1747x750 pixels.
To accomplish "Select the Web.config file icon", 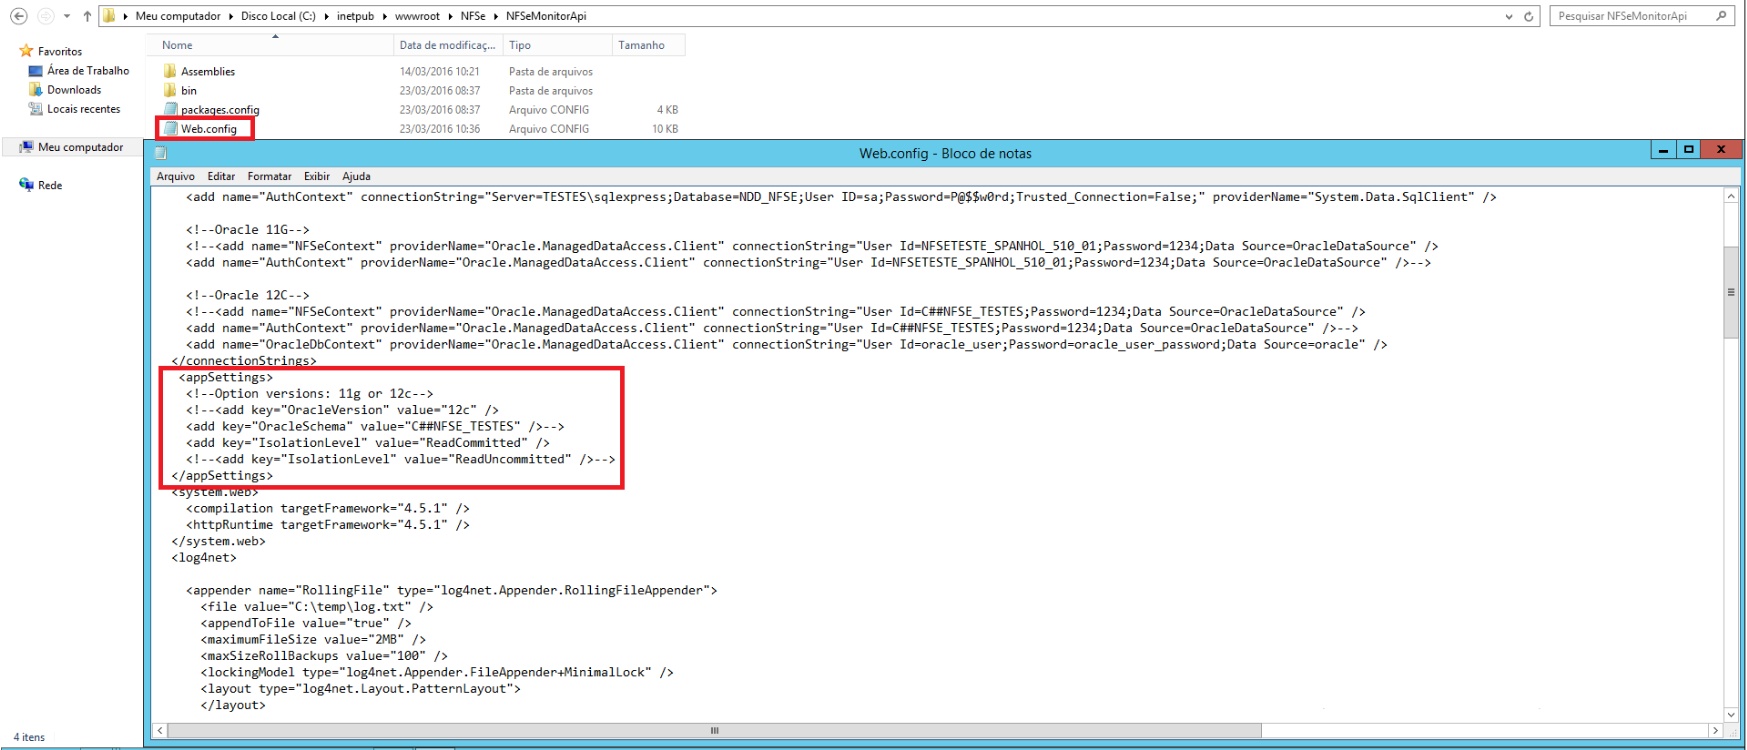I will click(x=171, y=128).
